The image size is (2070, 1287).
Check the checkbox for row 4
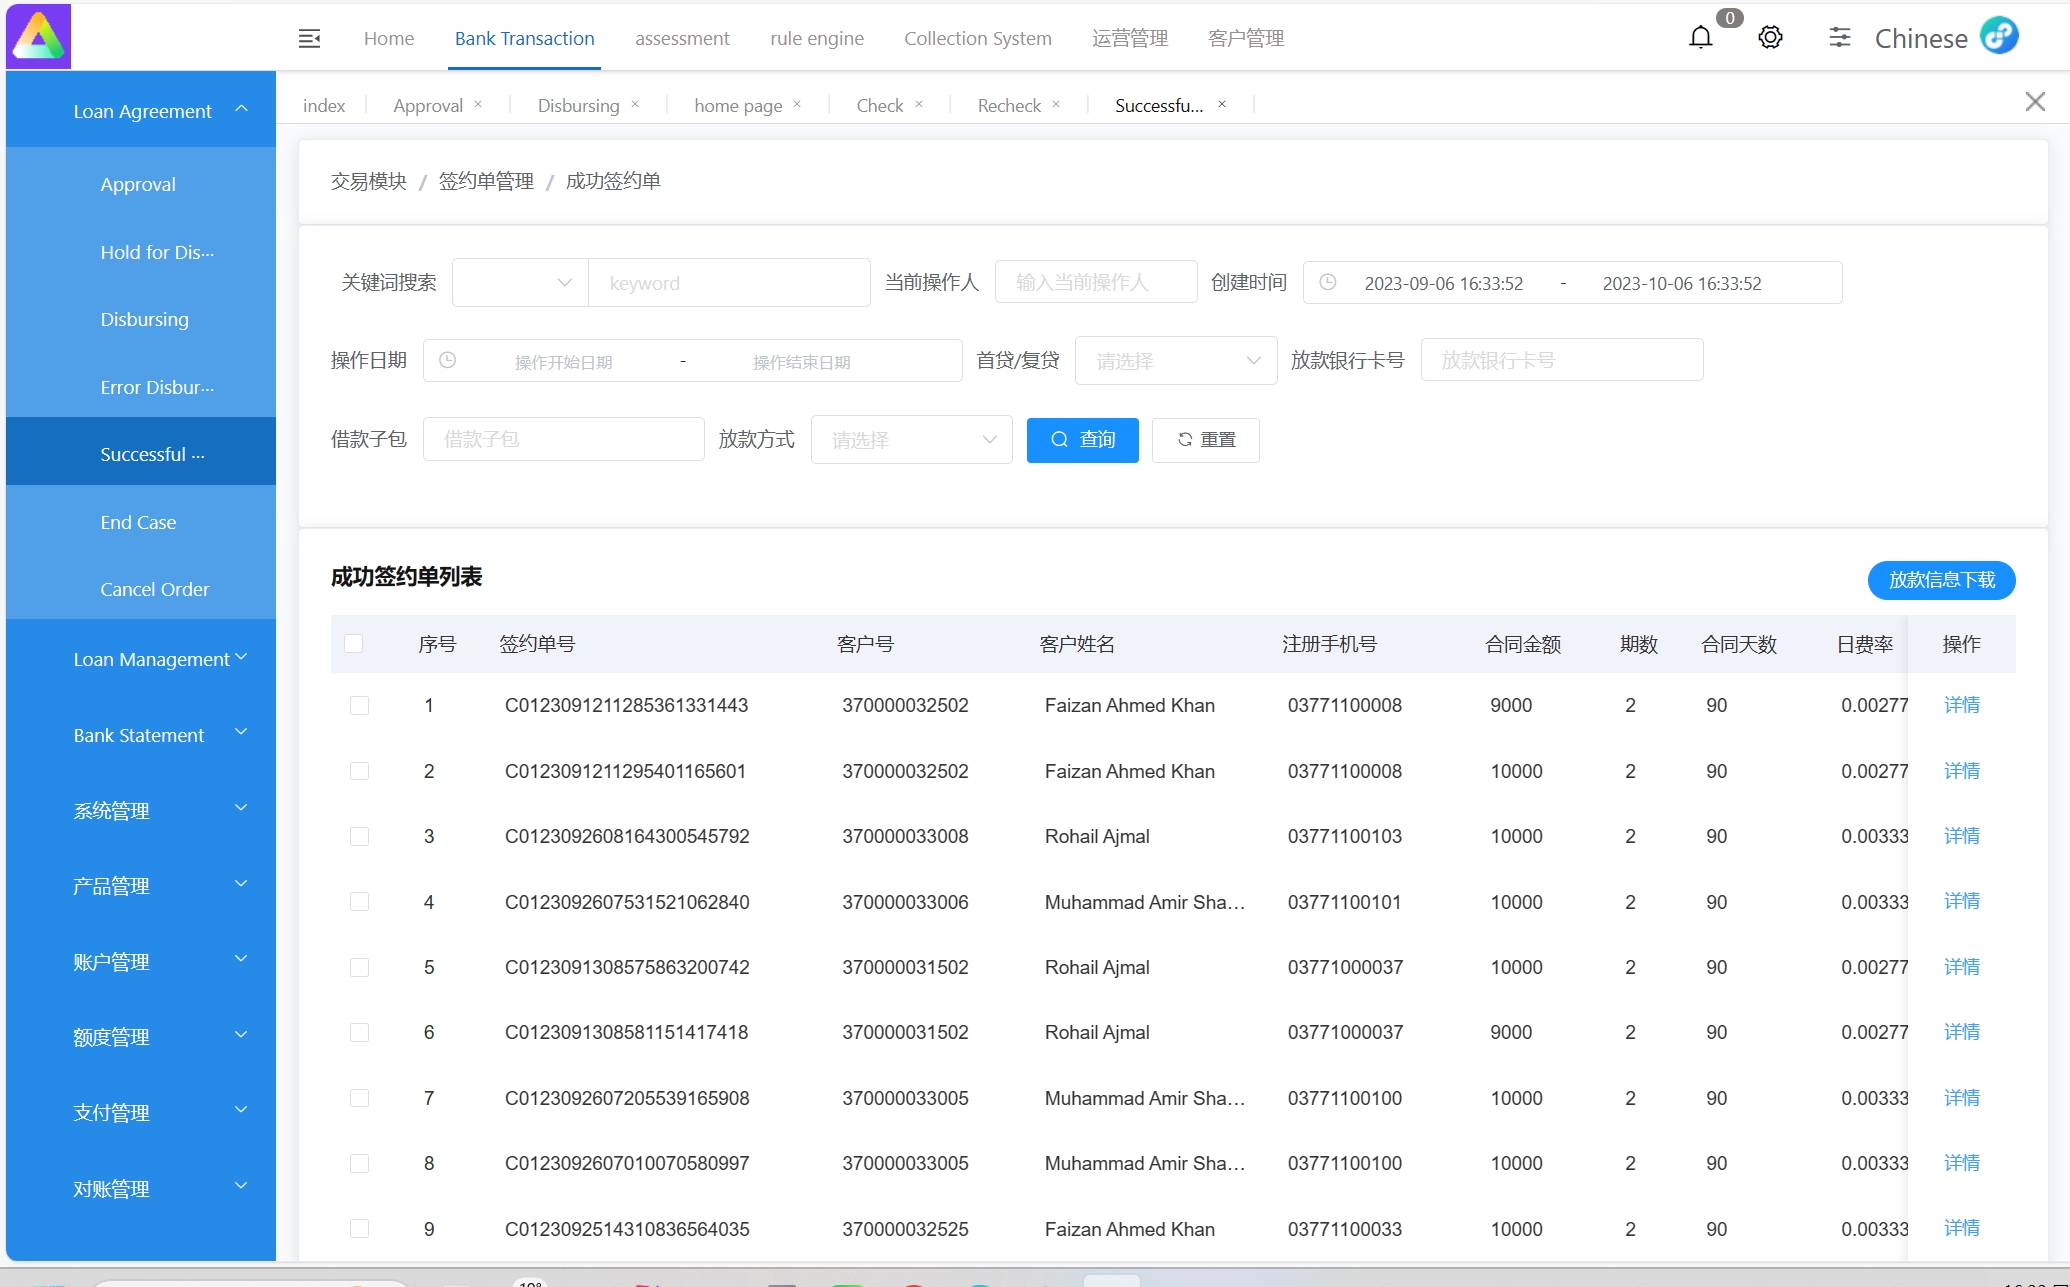click(x=359, y=902)
